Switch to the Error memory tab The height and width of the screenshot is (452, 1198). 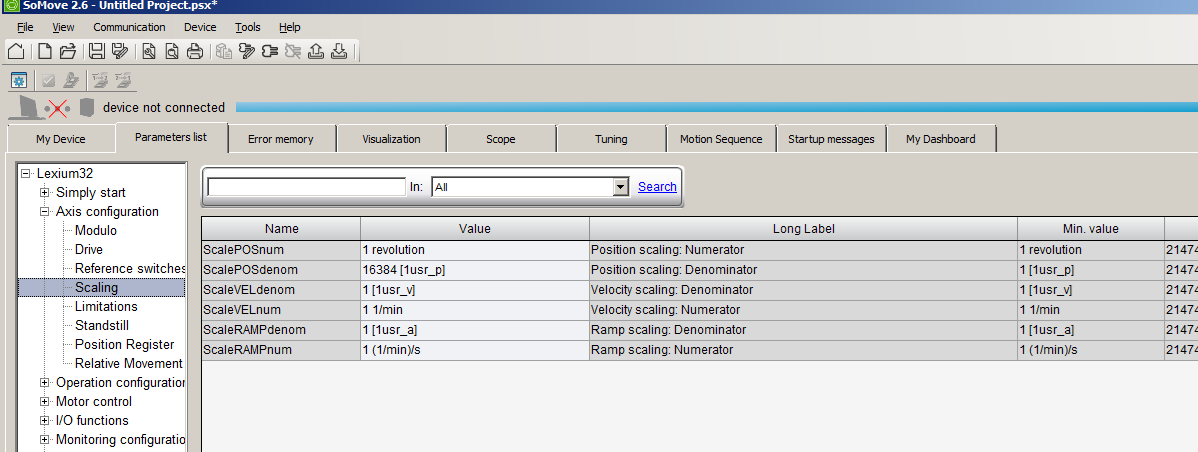click(x=280, y=139)
